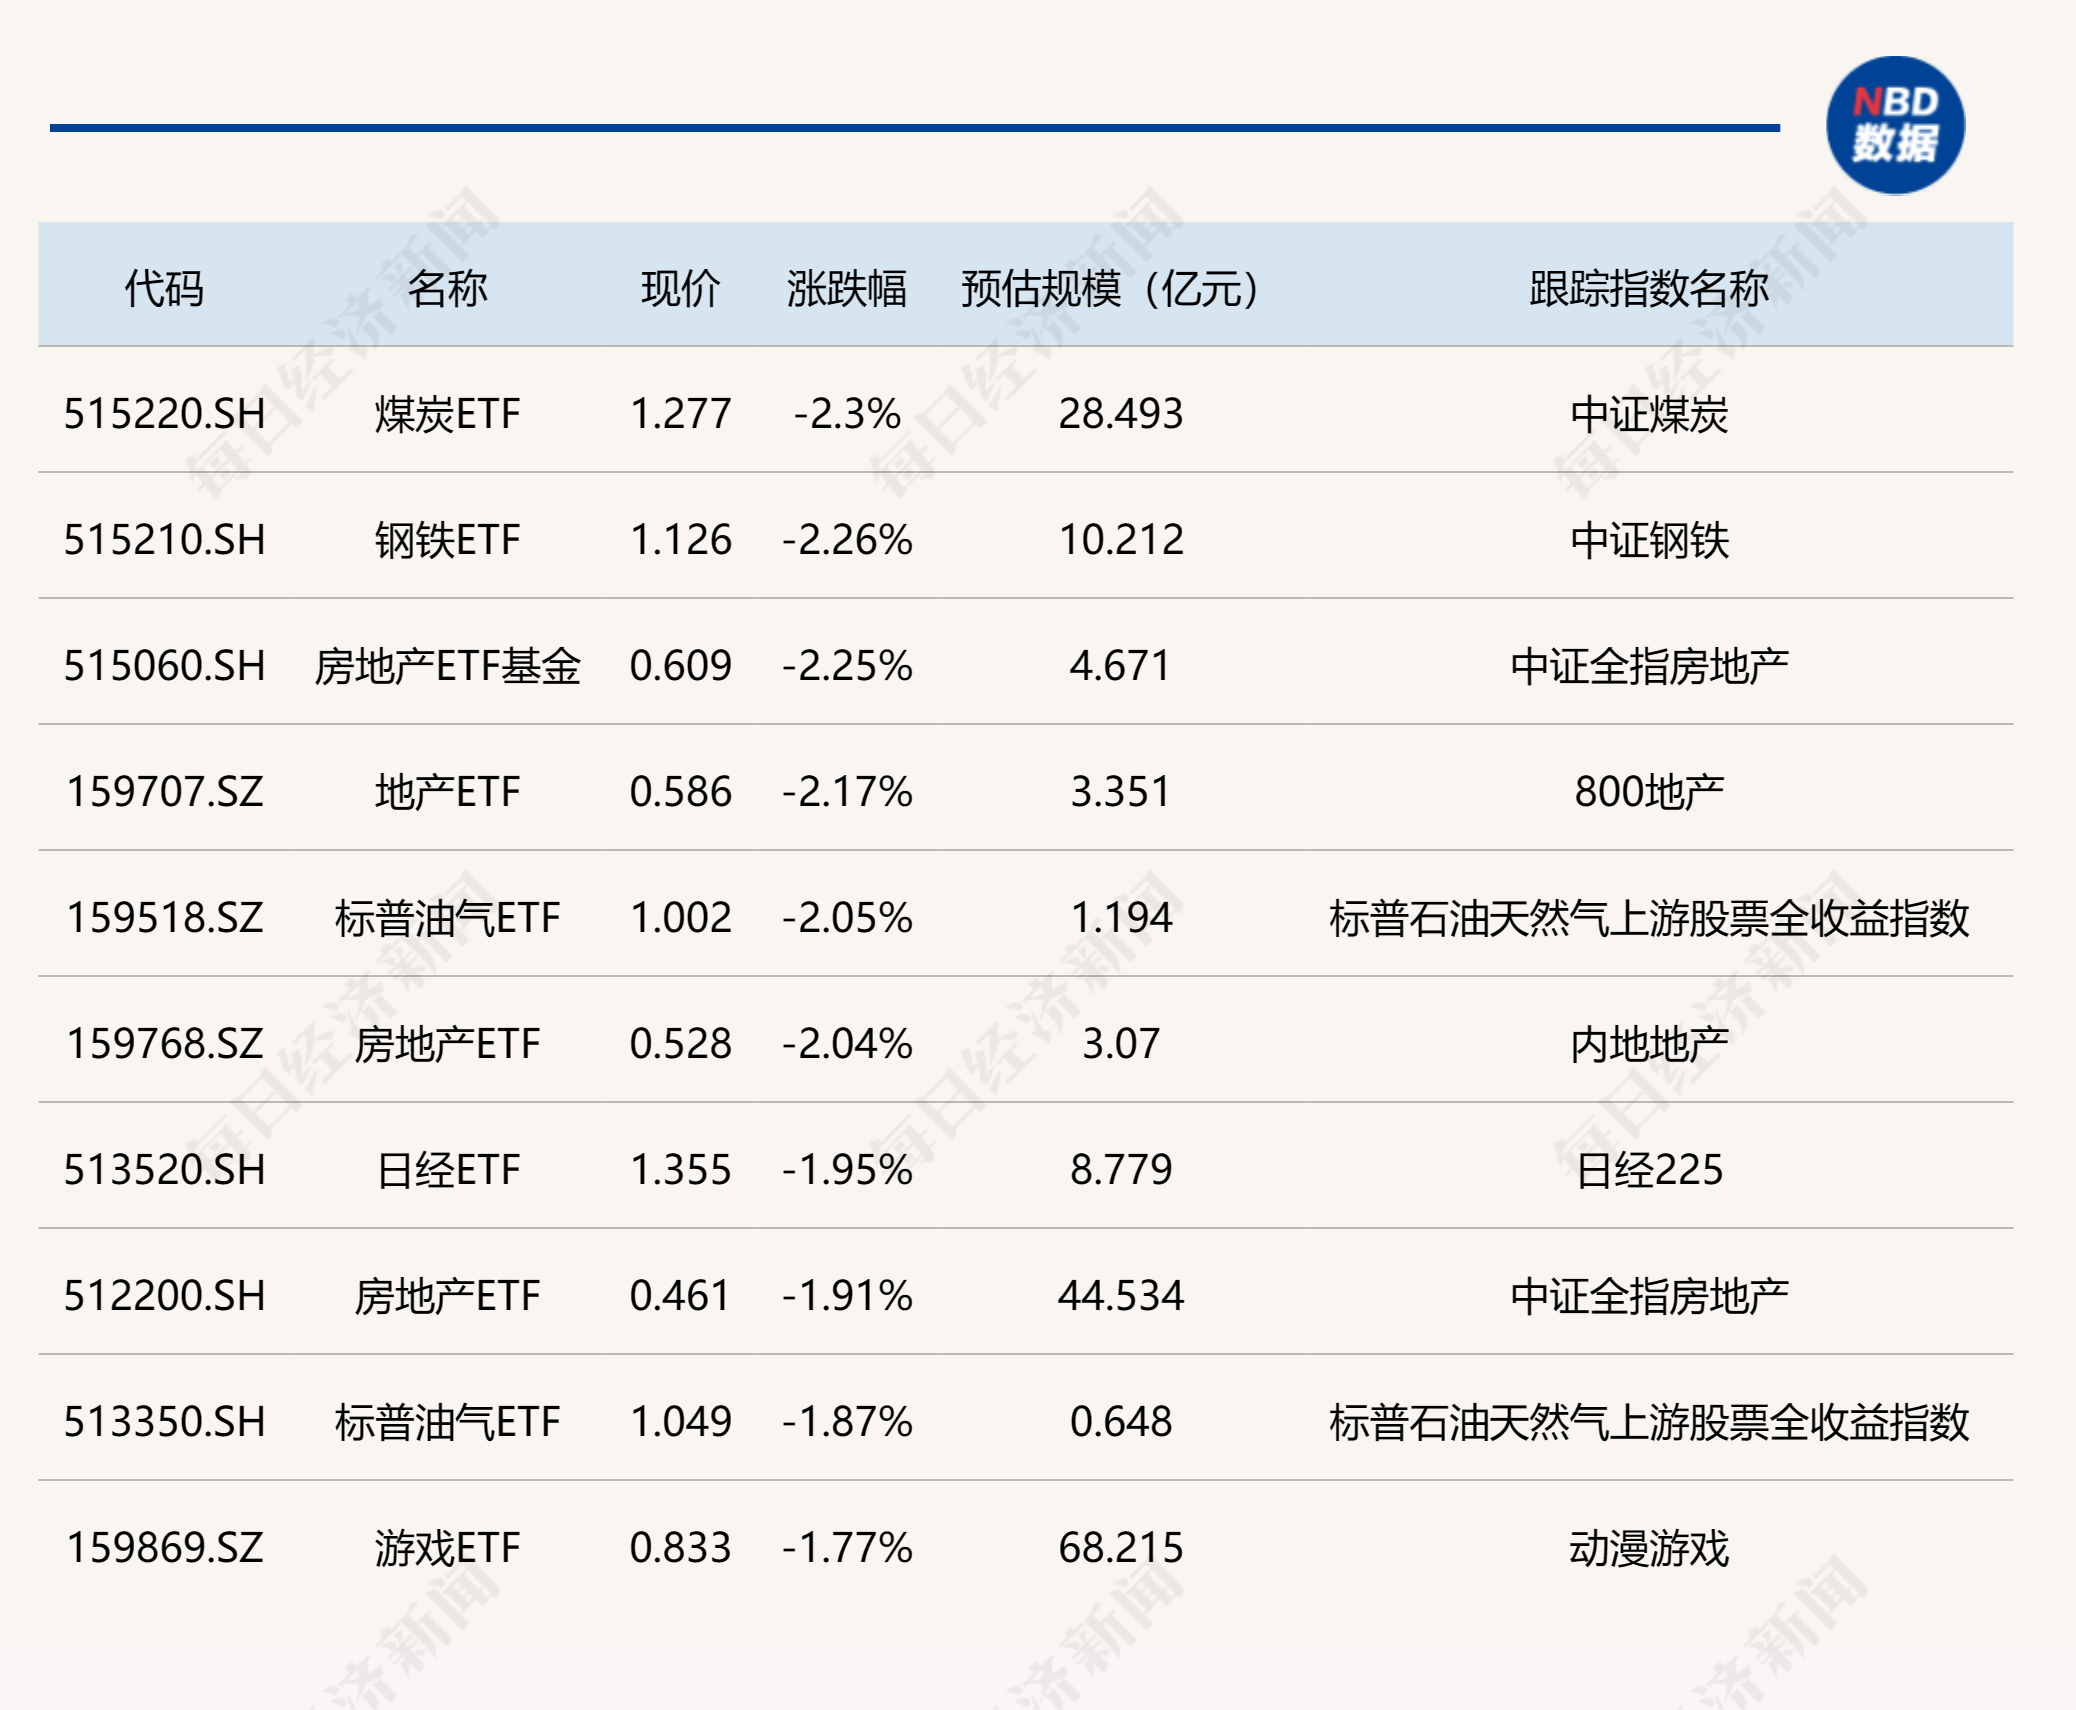The width and height of the screenshot is (2076, 1710).
Task: Click price value 1.126
Action: [681, 540]
